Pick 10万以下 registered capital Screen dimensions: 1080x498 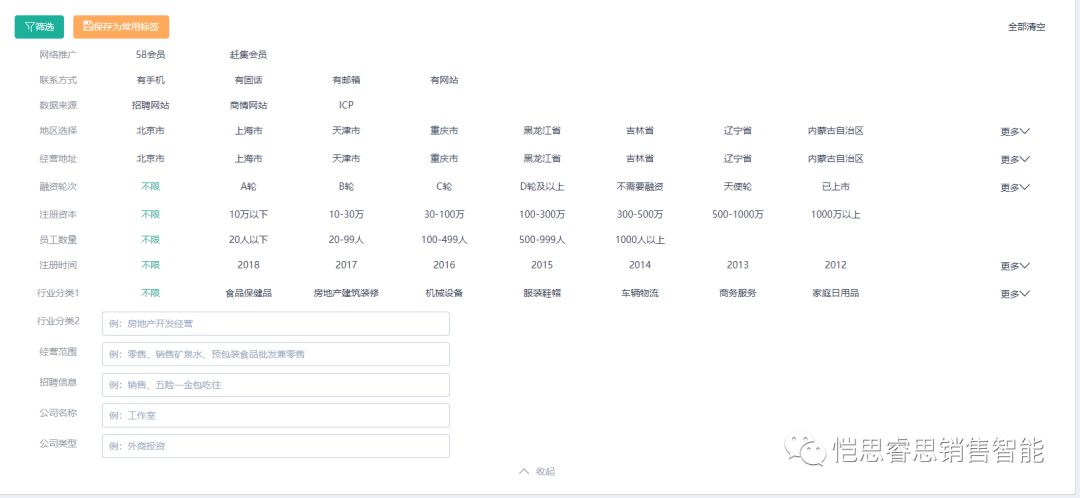(249, 214)
